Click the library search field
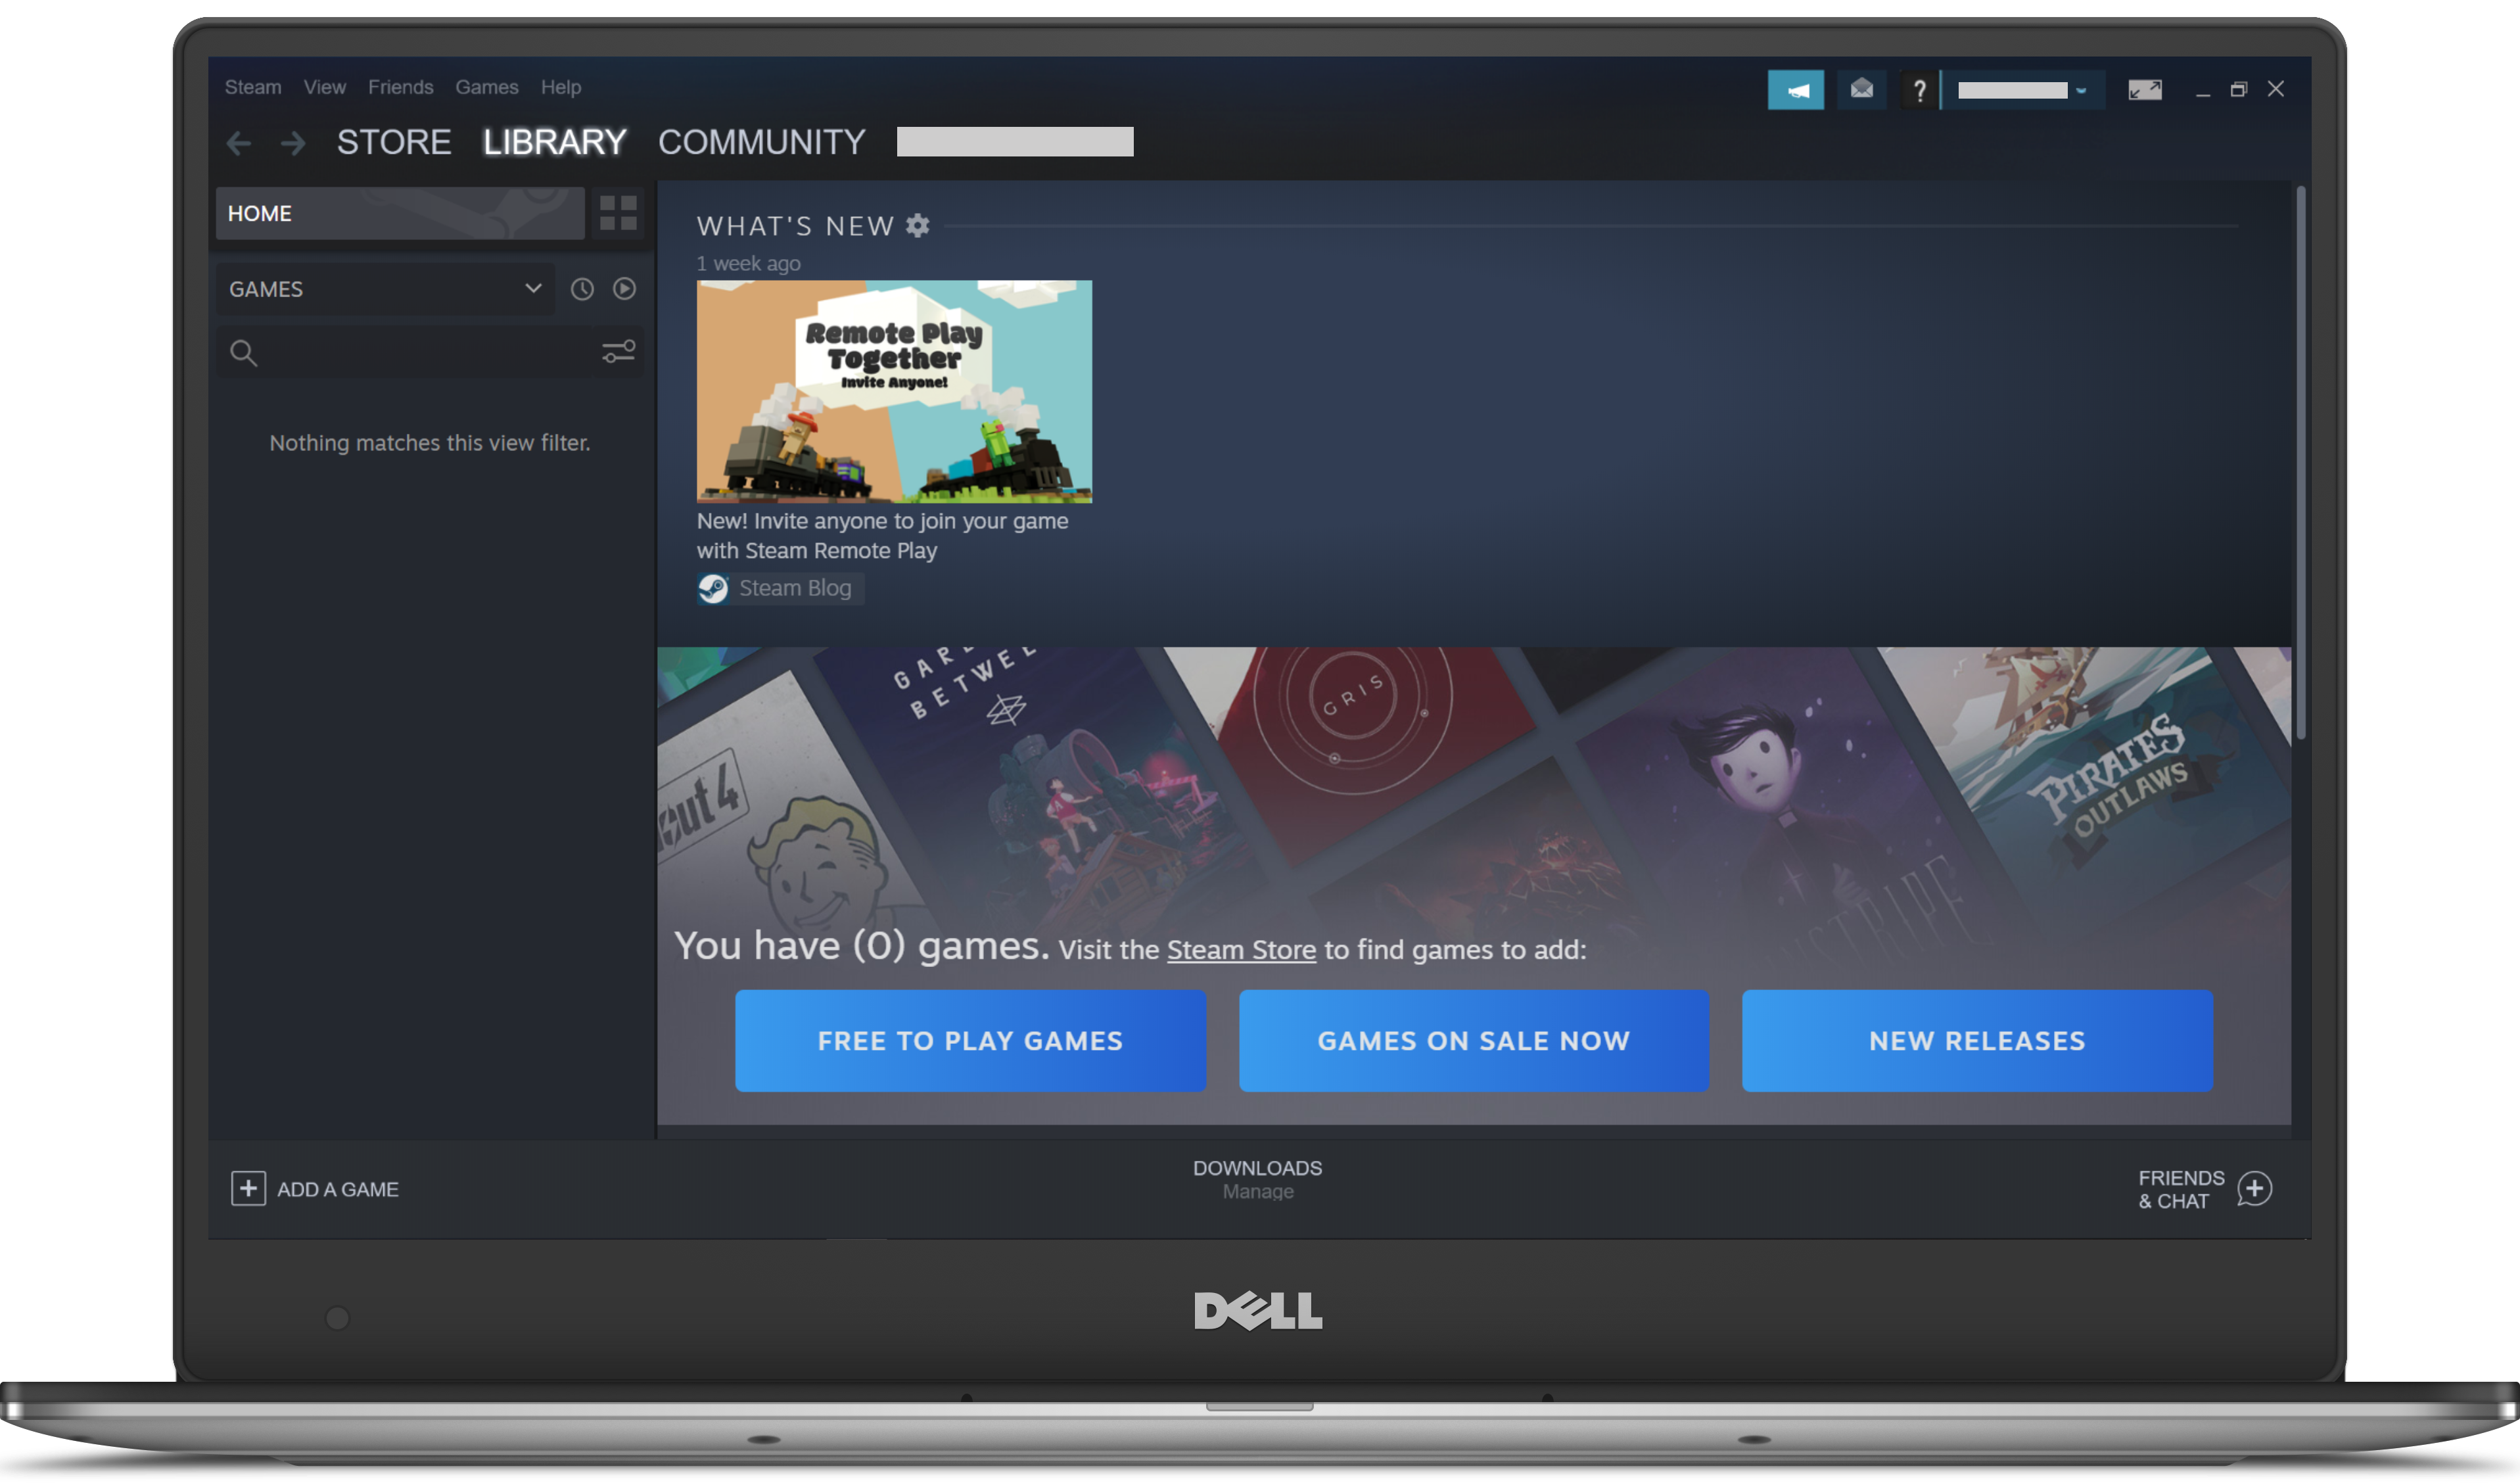The image size is (2520, 1483). tap(400, 352)
